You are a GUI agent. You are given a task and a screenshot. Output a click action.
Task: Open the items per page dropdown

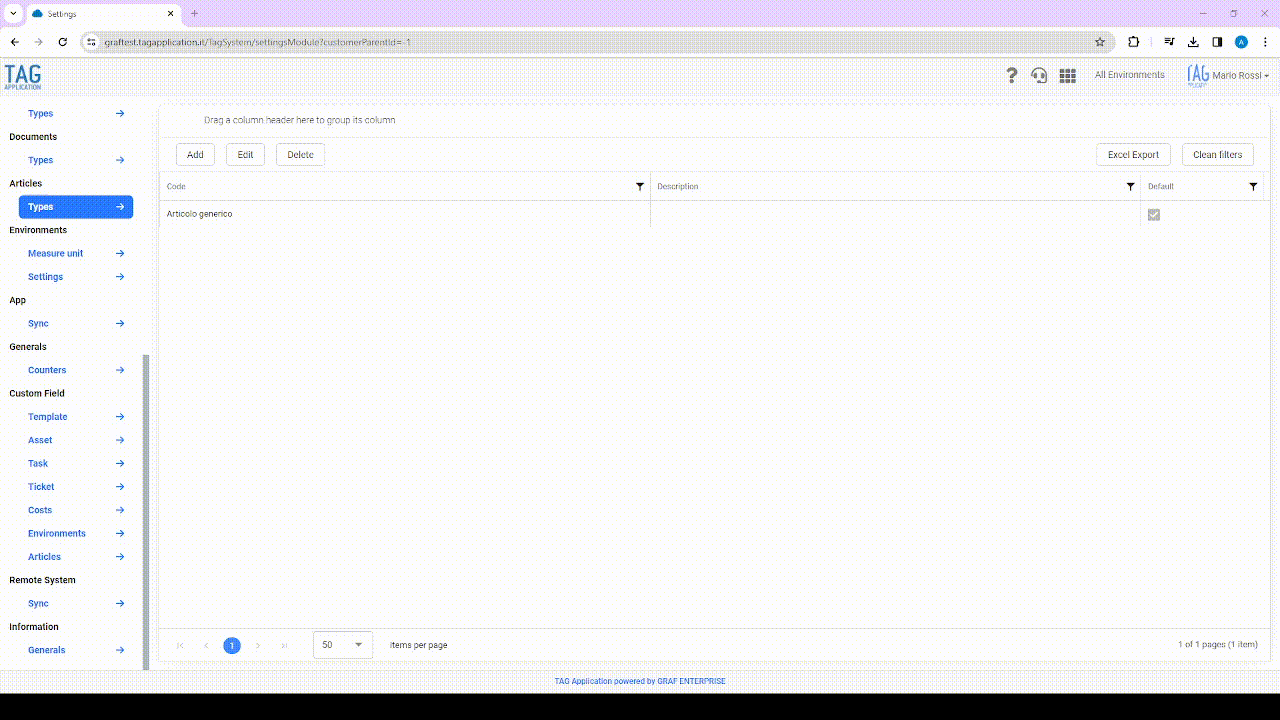pos(343,645)
